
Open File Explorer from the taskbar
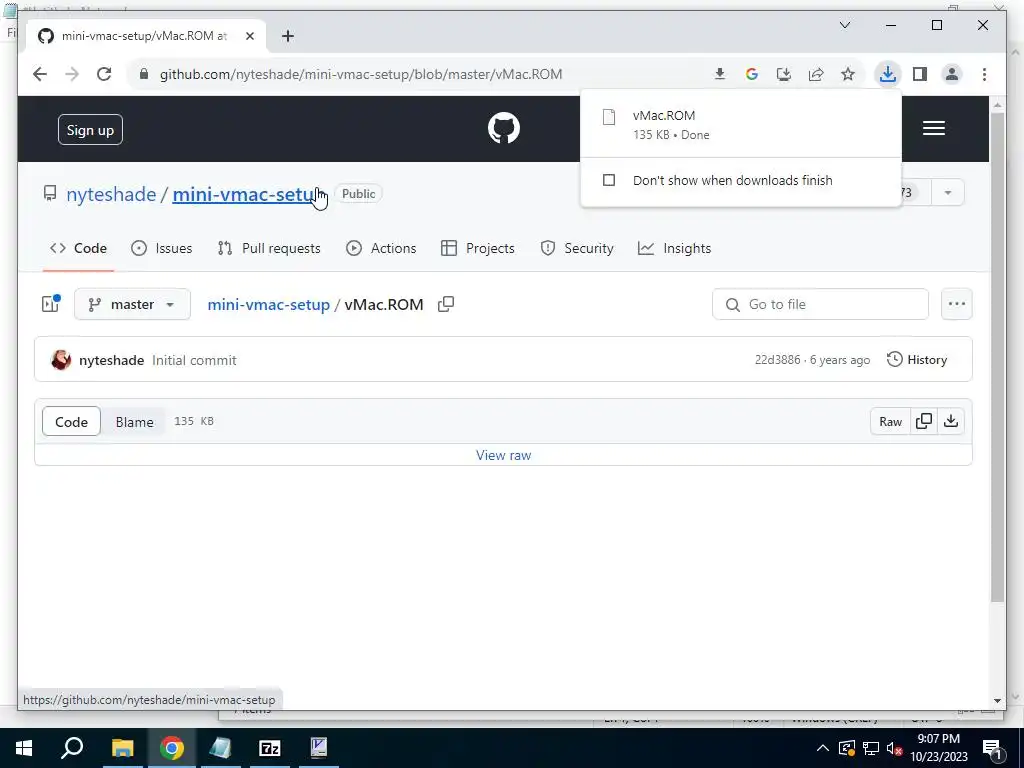point(122,748)
